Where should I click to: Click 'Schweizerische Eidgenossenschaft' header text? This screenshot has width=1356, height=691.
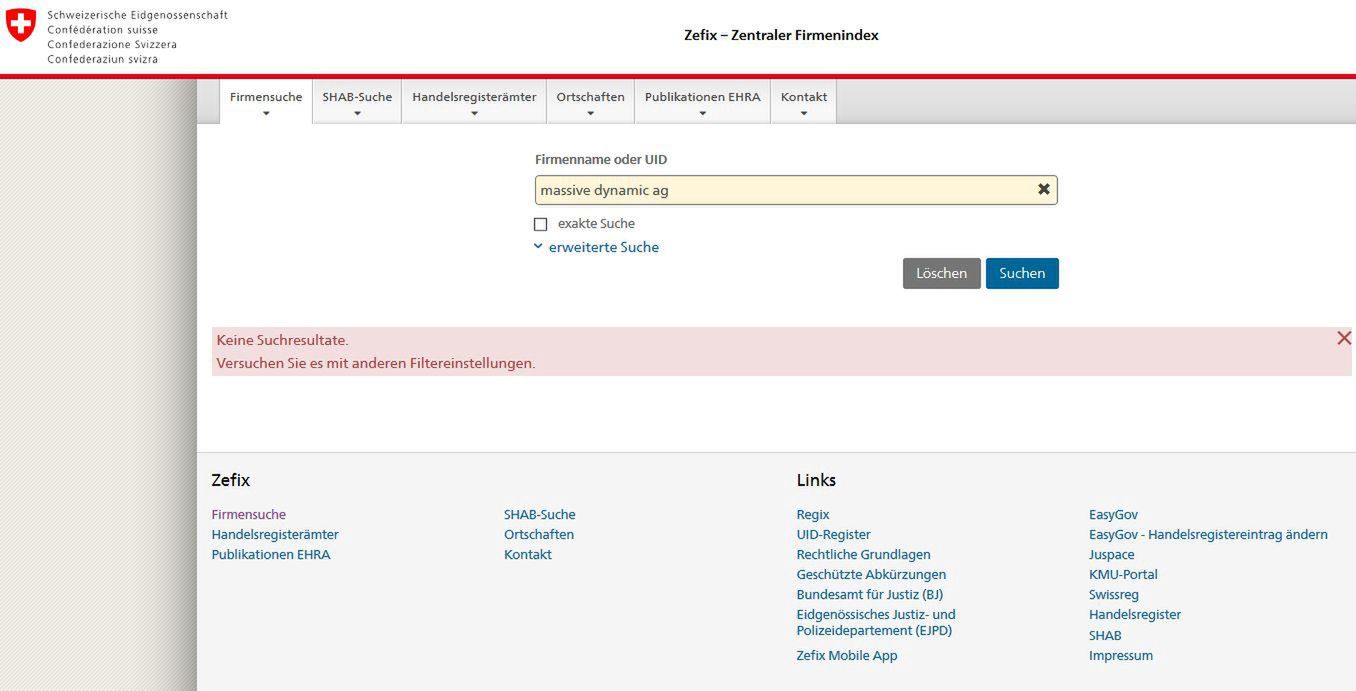138,15
